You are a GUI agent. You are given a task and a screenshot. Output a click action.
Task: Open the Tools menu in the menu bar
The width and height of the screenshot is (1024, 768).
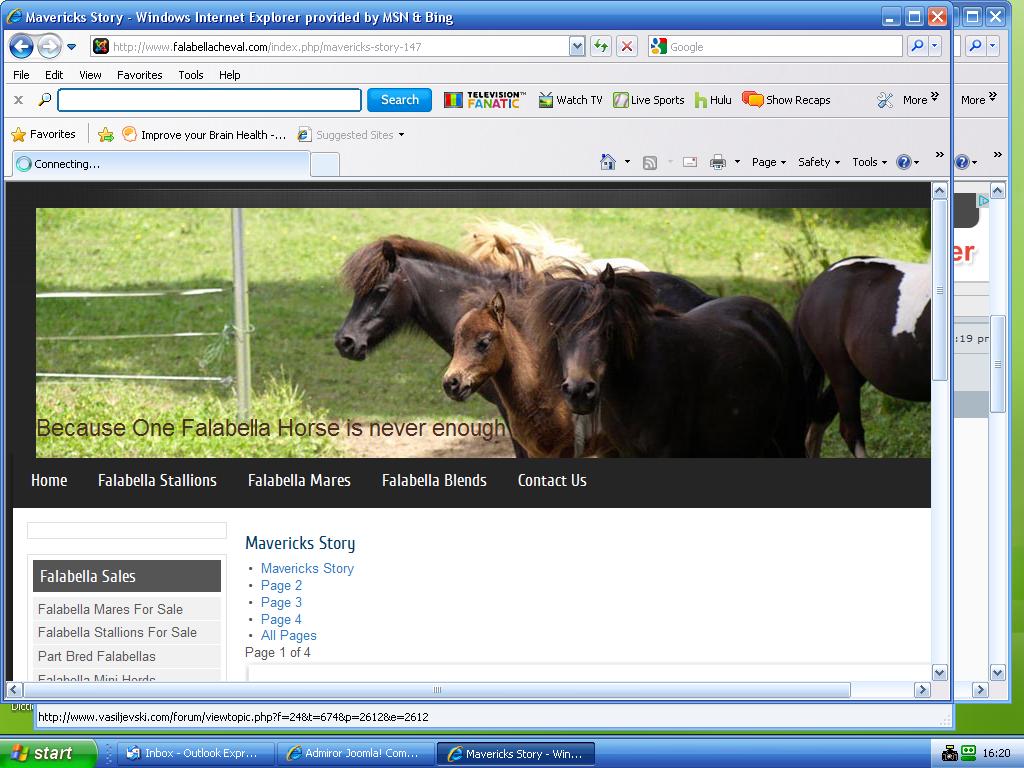(191, 75)
